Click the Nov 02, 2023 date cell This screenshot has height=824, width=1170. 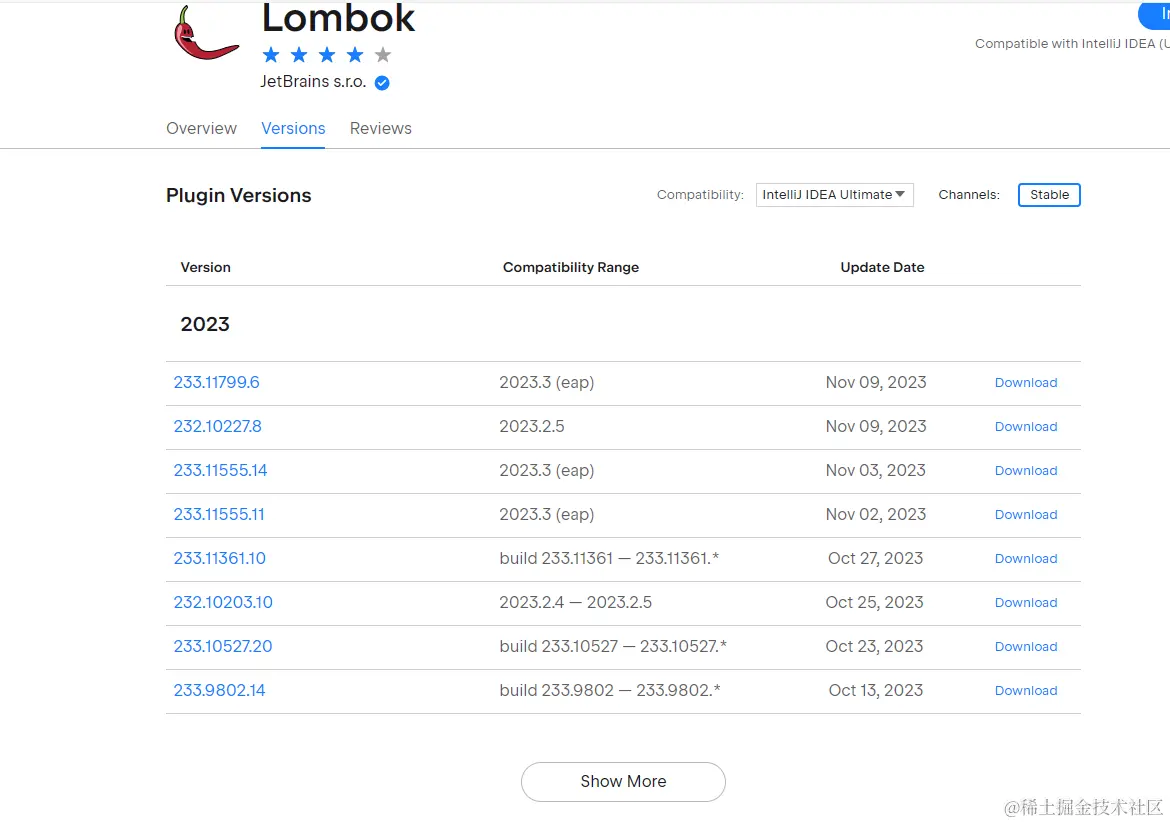(x=875, y=514)
